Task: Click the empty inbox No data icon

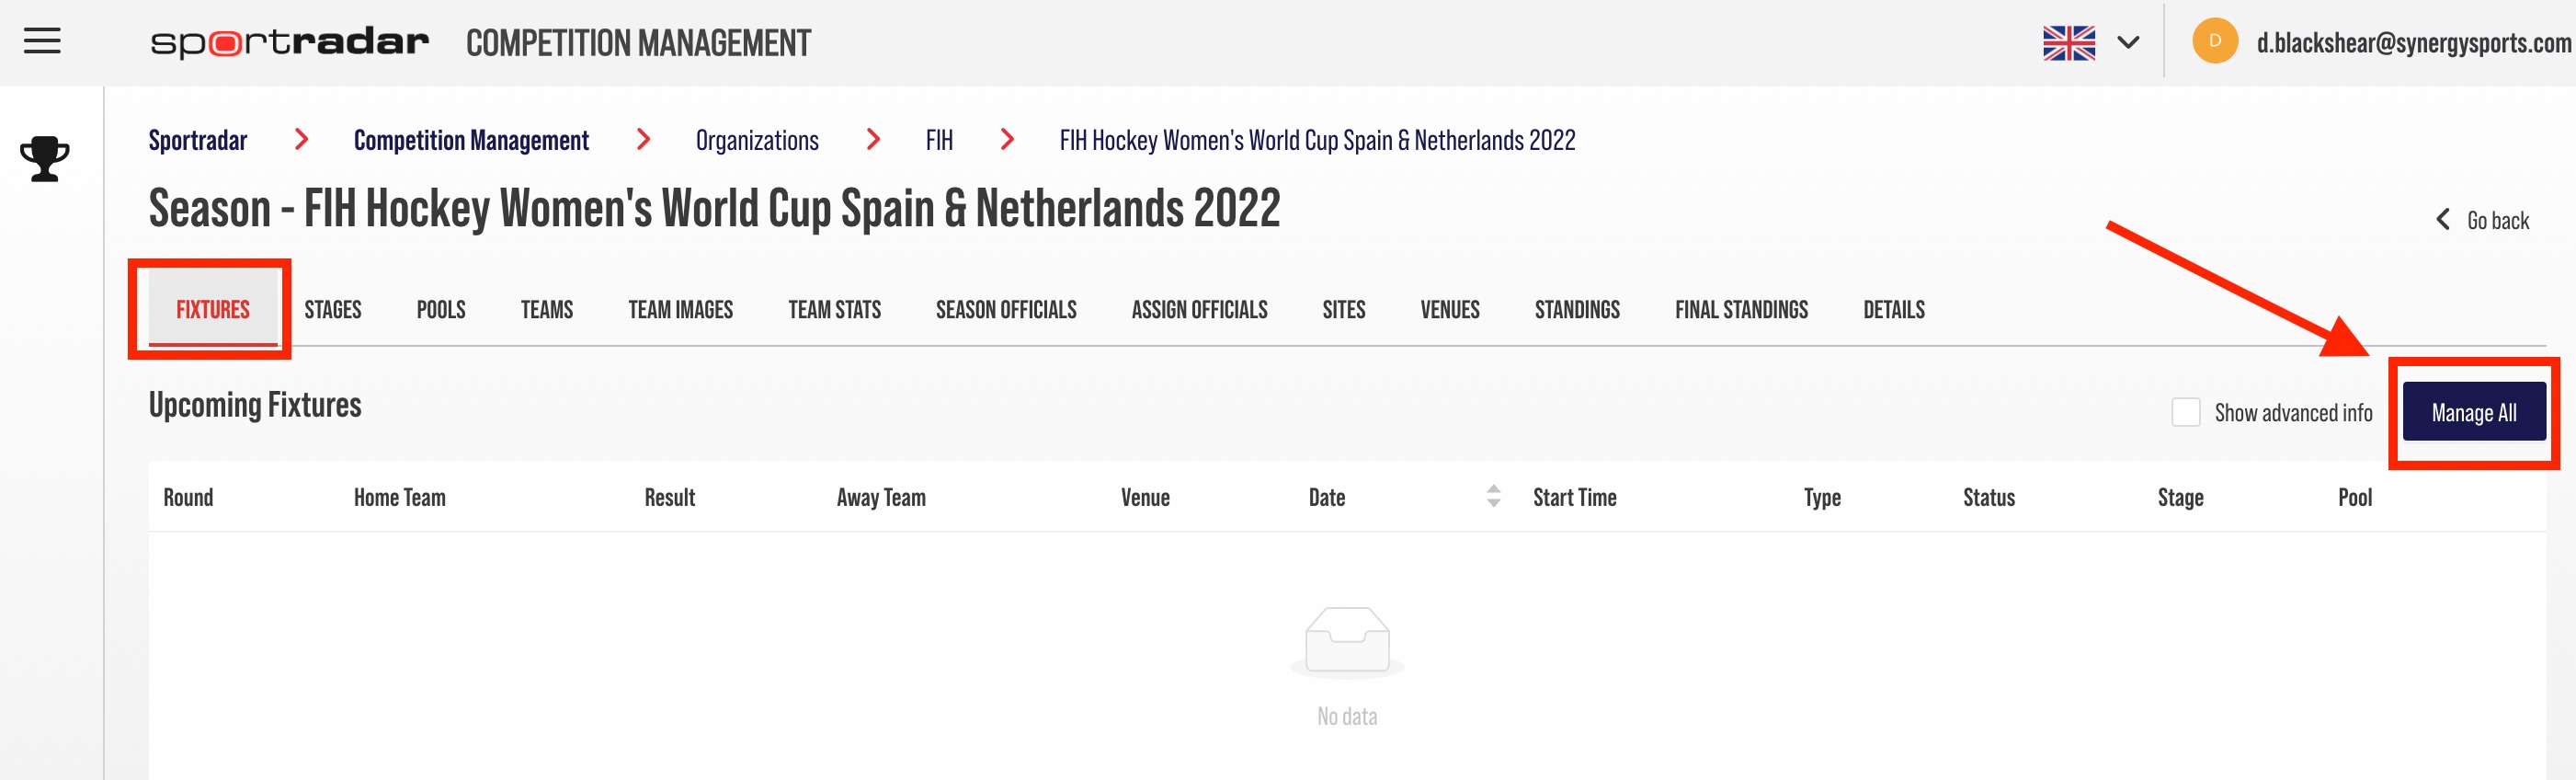Action: 1347,641
